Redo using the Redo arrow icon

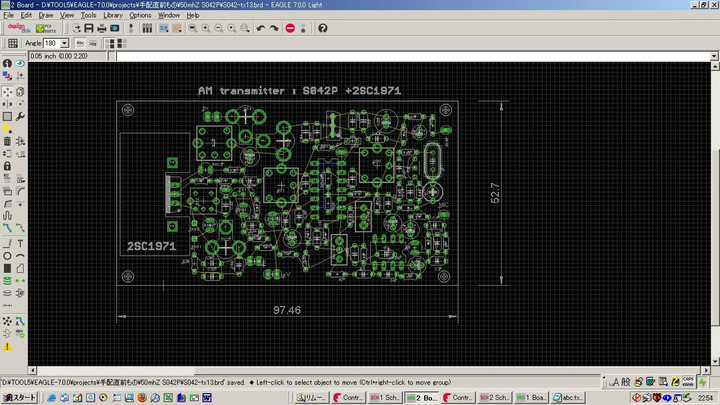[274, 28]
